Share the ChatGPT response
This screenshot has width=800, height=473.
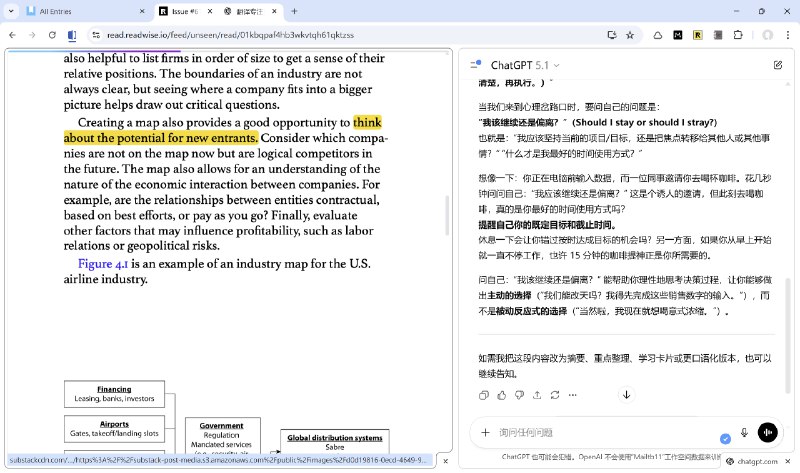[537, 395]
